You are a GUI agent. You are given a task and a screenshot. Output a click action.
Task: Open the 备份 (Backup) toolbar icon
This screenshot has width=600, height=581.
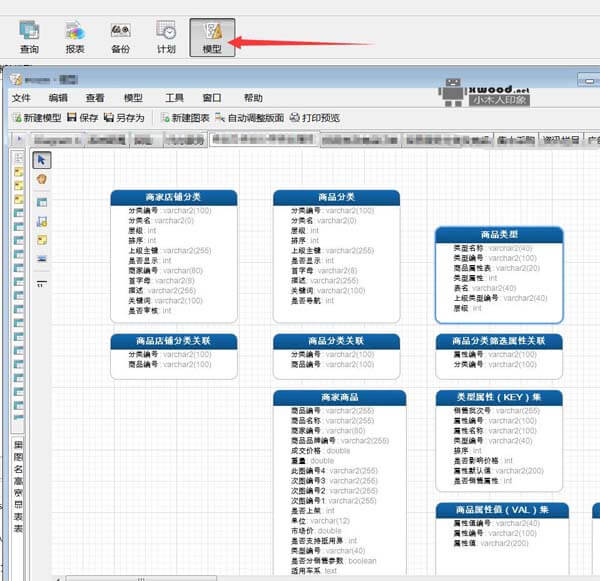tap(120, 37)
